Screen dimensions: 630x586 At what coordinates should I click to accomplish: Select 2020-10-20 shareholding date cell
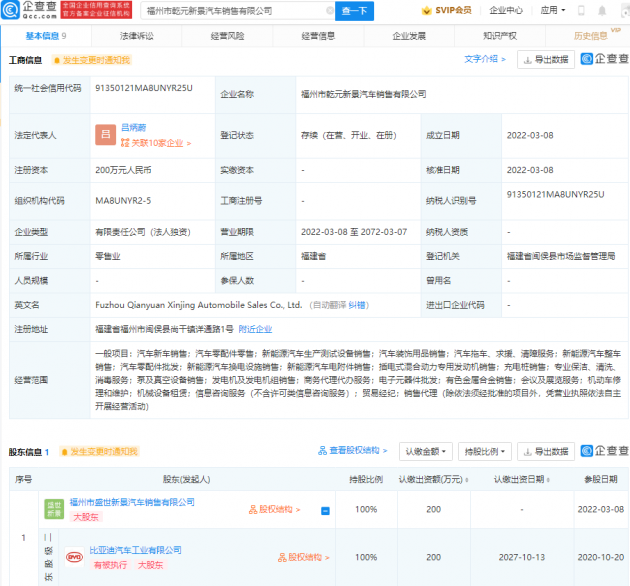click(x=601, y=557)
